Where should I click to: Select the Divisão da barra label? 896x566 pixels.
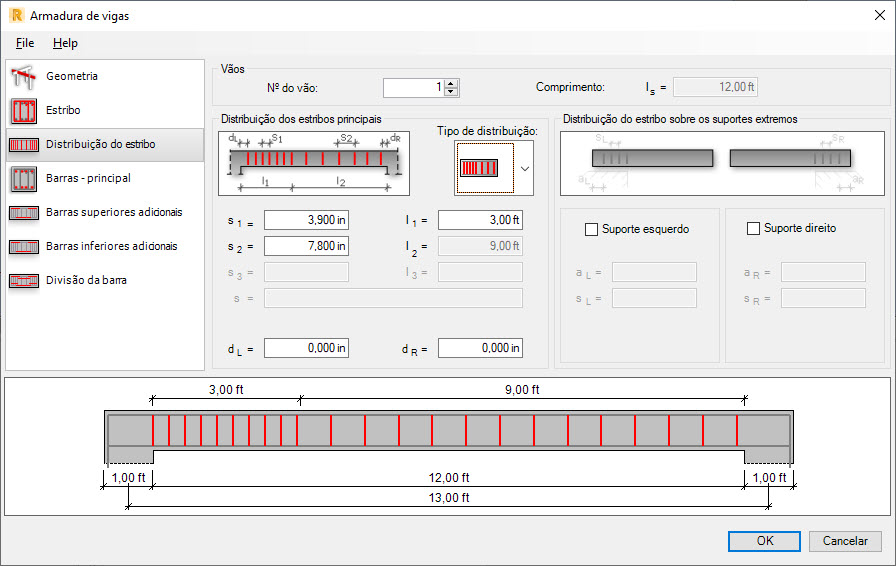(86, 280)
